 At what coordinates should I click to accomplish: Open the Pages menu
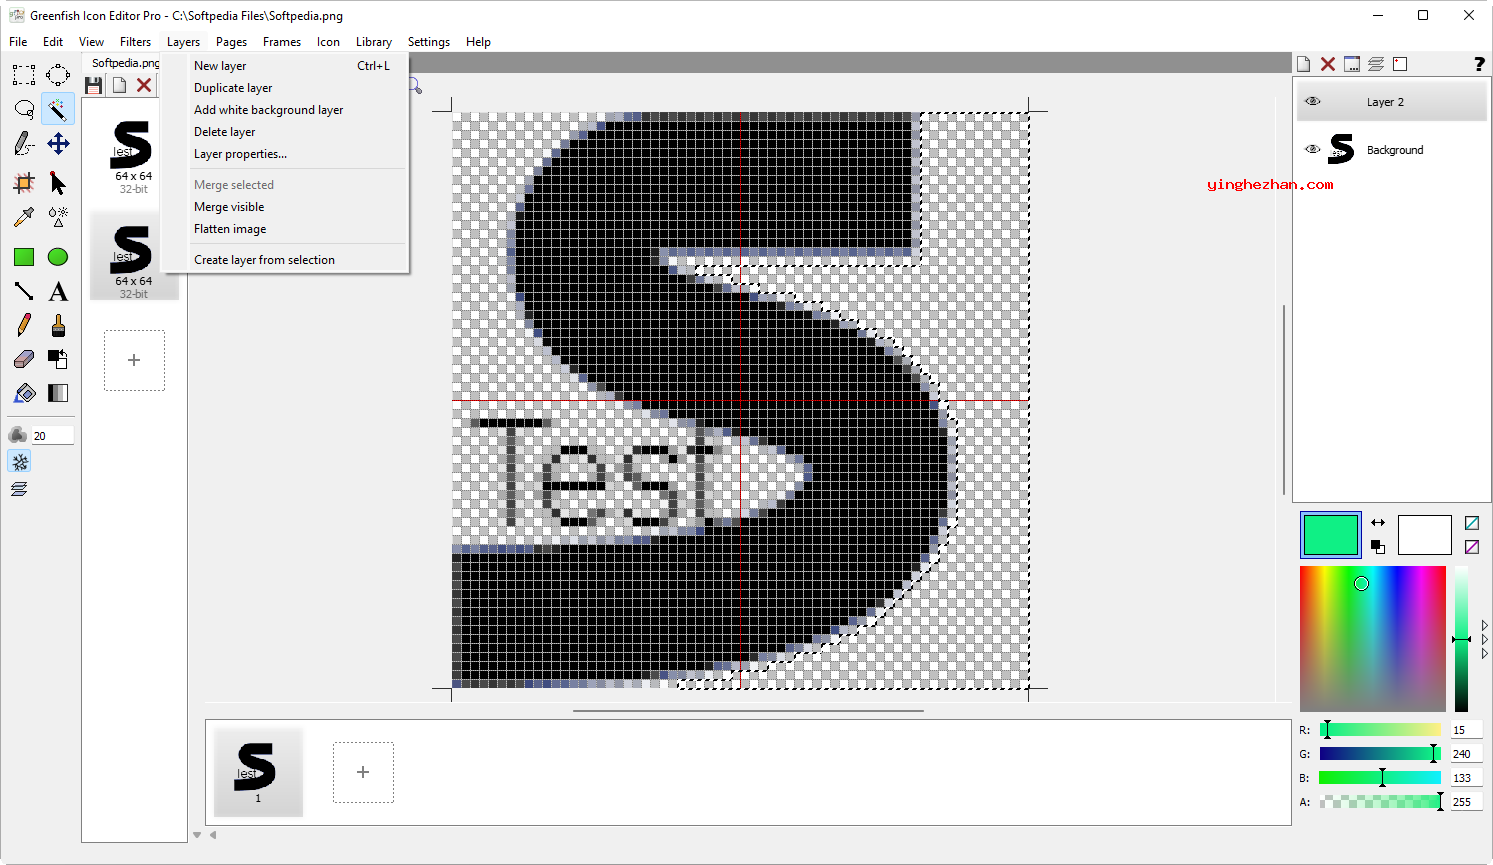(231, 42)
